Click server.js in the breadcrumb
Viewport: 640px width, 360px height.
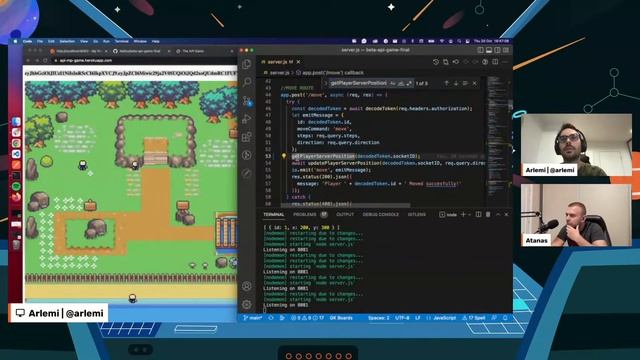coord(279,73)
